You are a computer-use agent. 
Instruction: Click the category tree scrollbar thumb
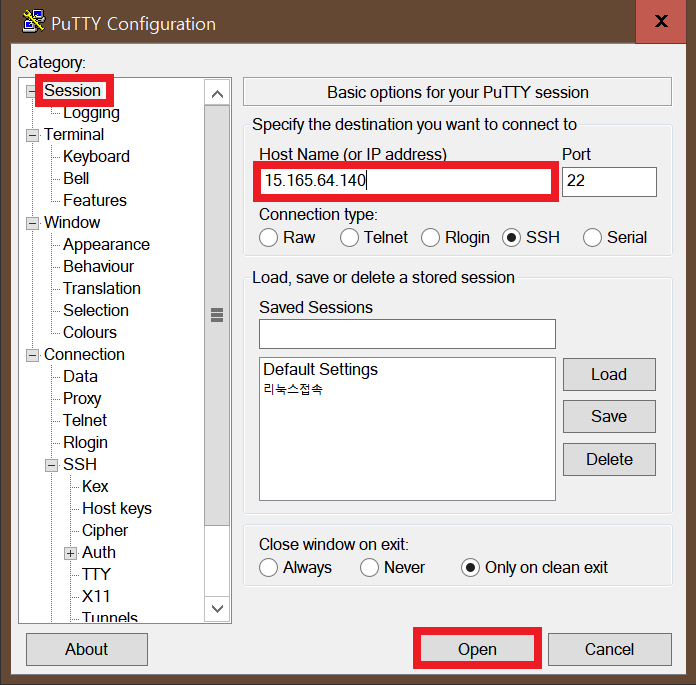click(x=217, y=315)
